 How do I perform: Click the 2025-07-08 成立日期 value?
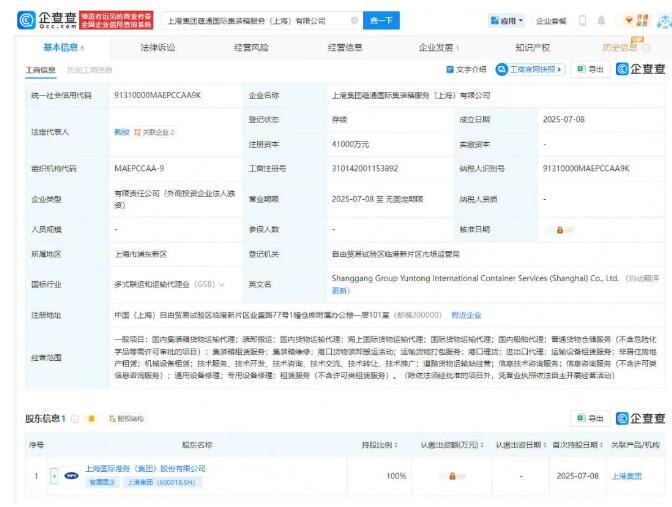[x=564, y=120]
